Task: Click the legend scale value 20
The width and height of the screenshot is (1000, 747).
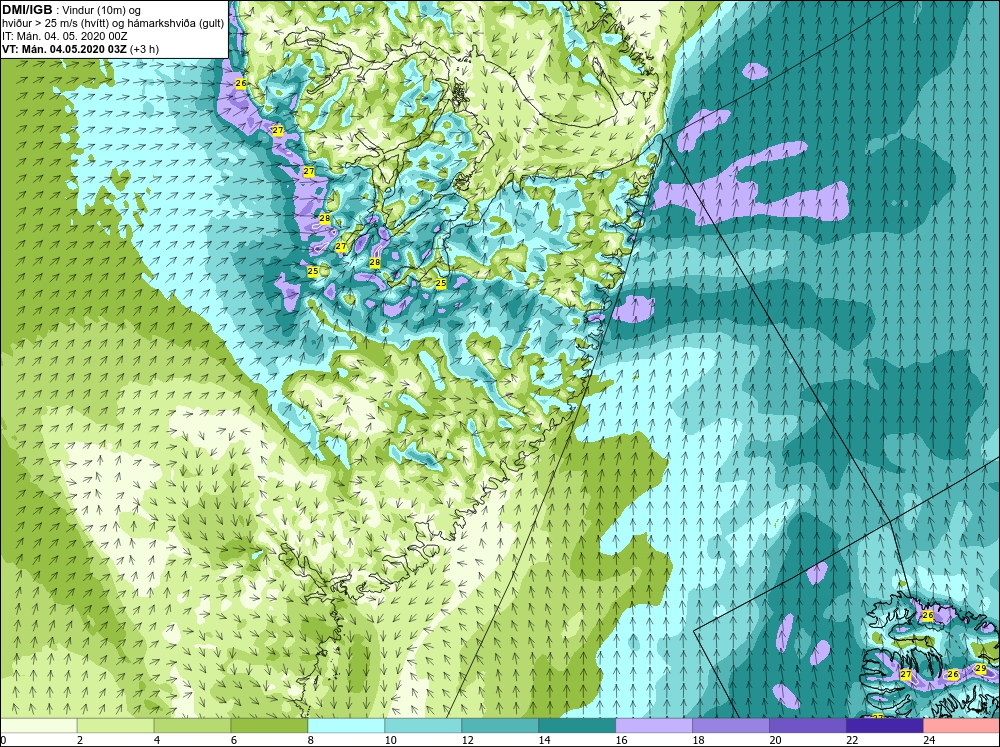Action: pos(776,740)
